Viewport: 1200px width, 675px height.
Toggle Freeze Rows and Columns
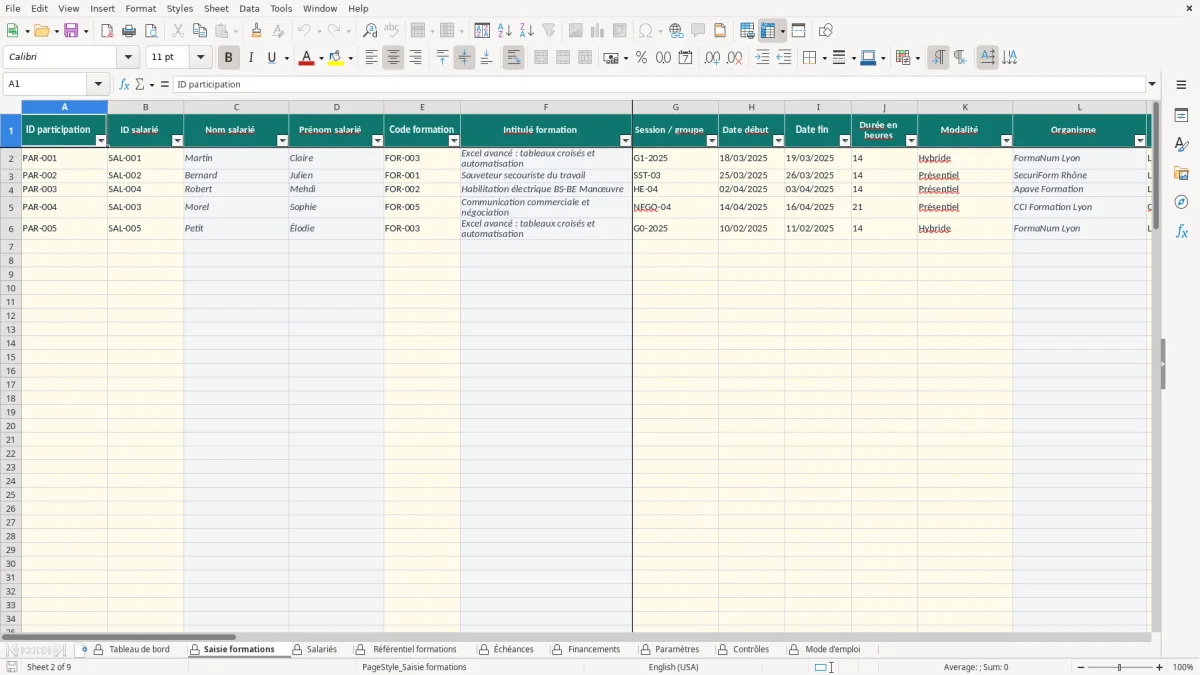768,31
